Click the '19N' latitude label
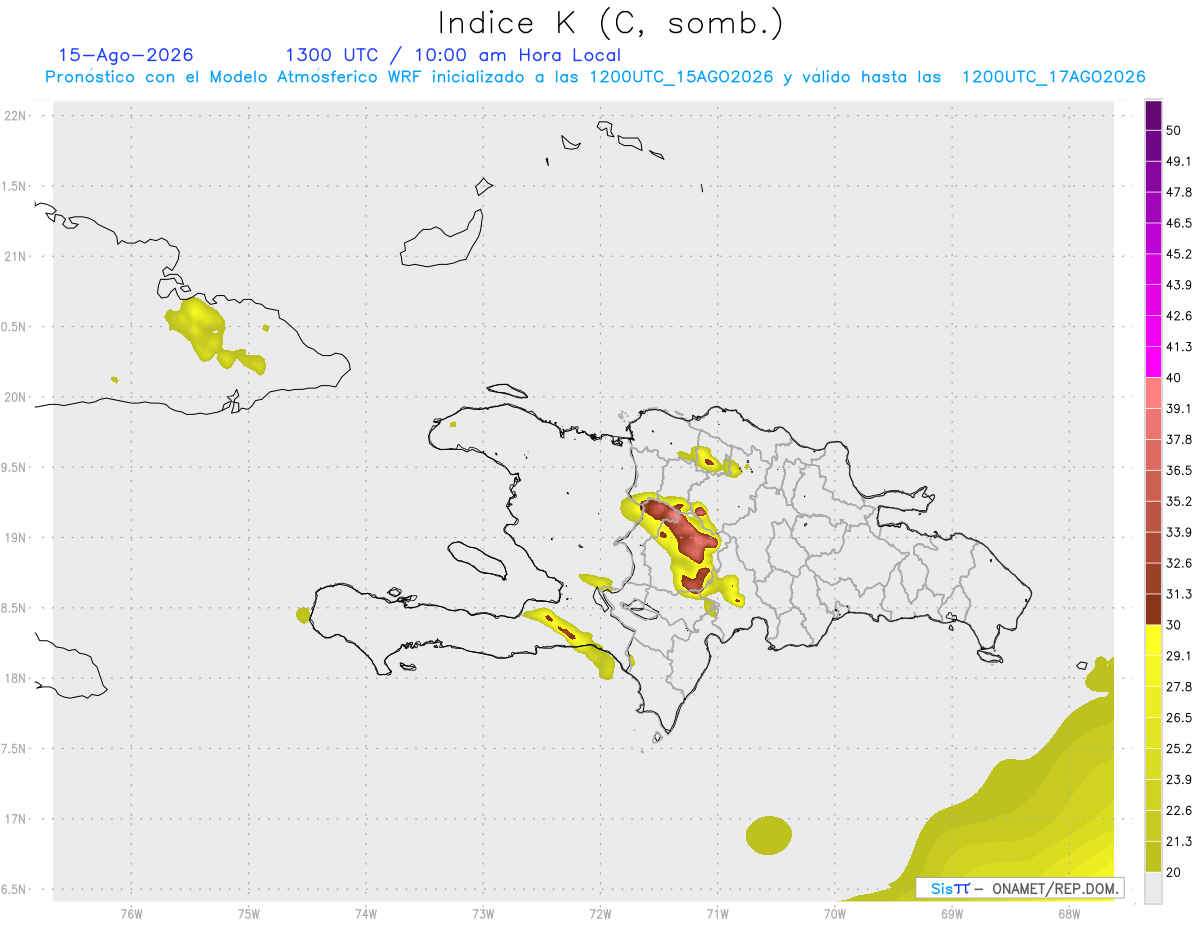 click(17, 537)
